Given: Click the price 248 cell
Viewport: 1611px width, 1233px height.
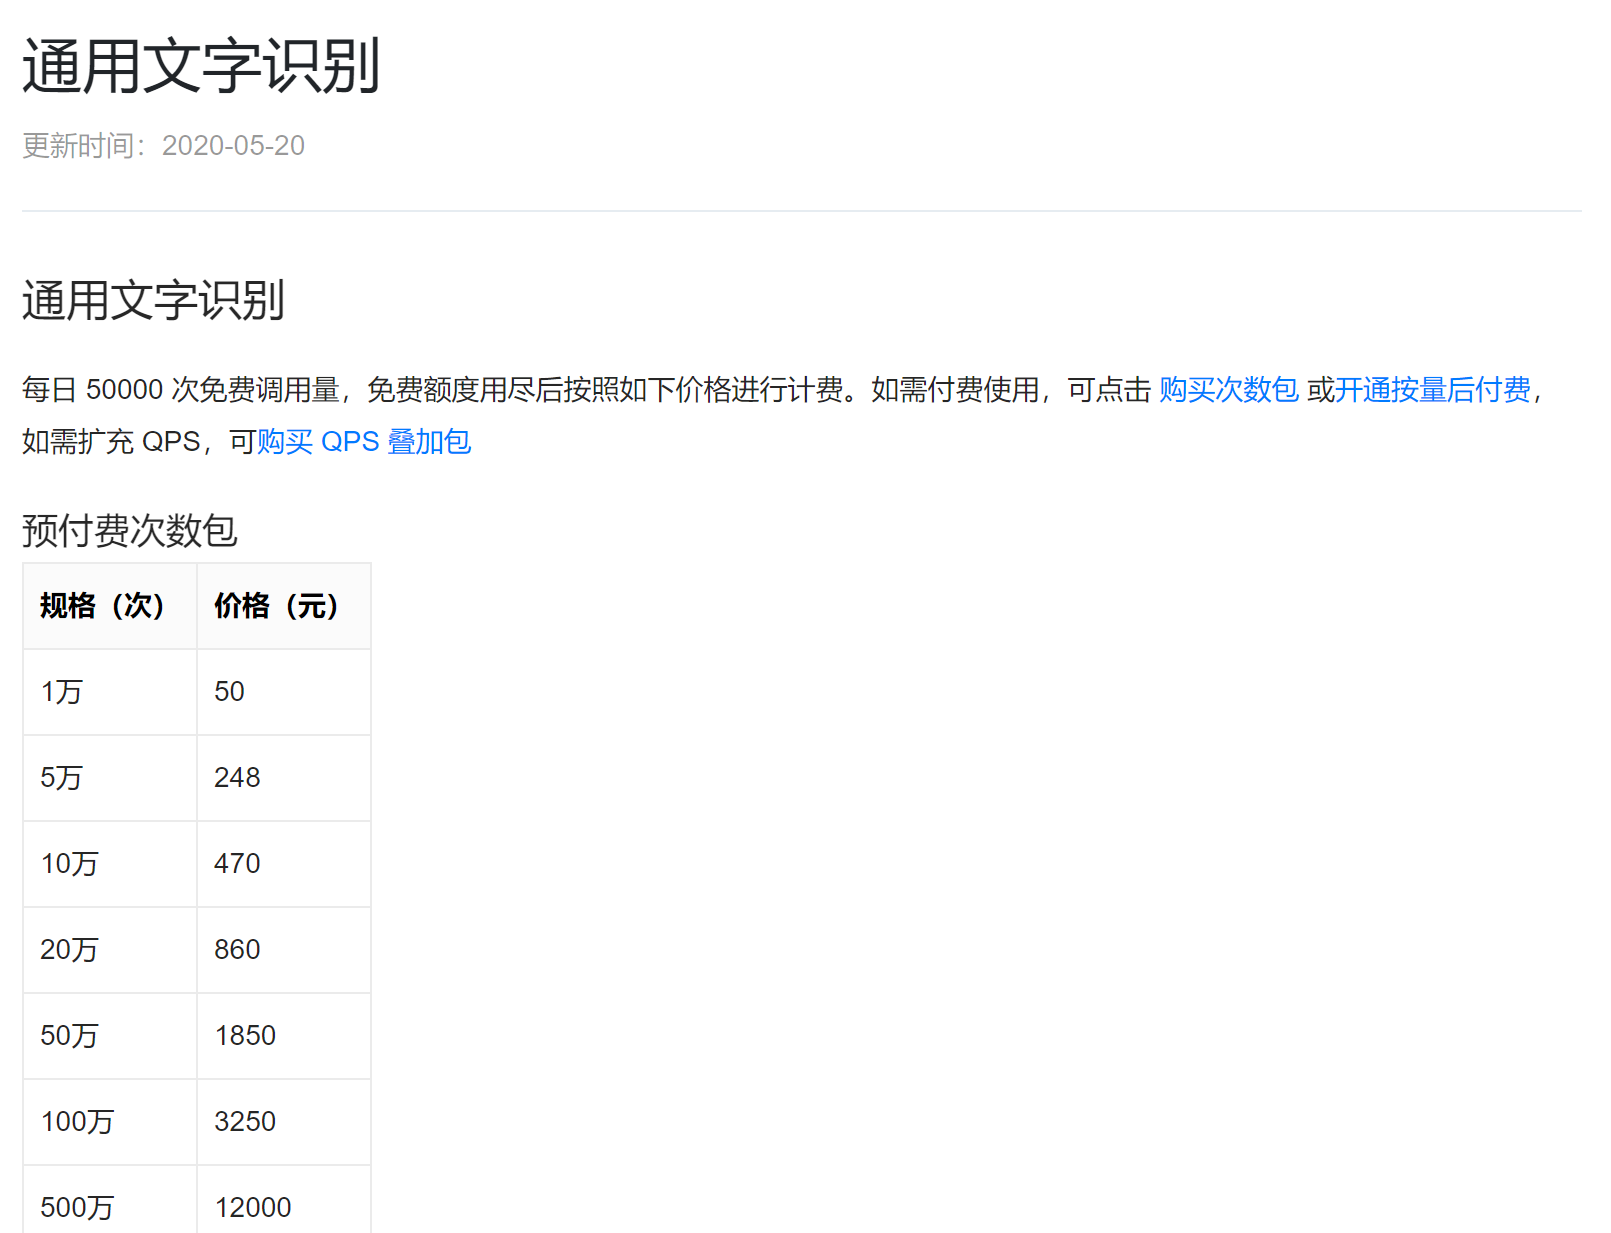Looking at the screenshot, I should click(x=236, y=777).
